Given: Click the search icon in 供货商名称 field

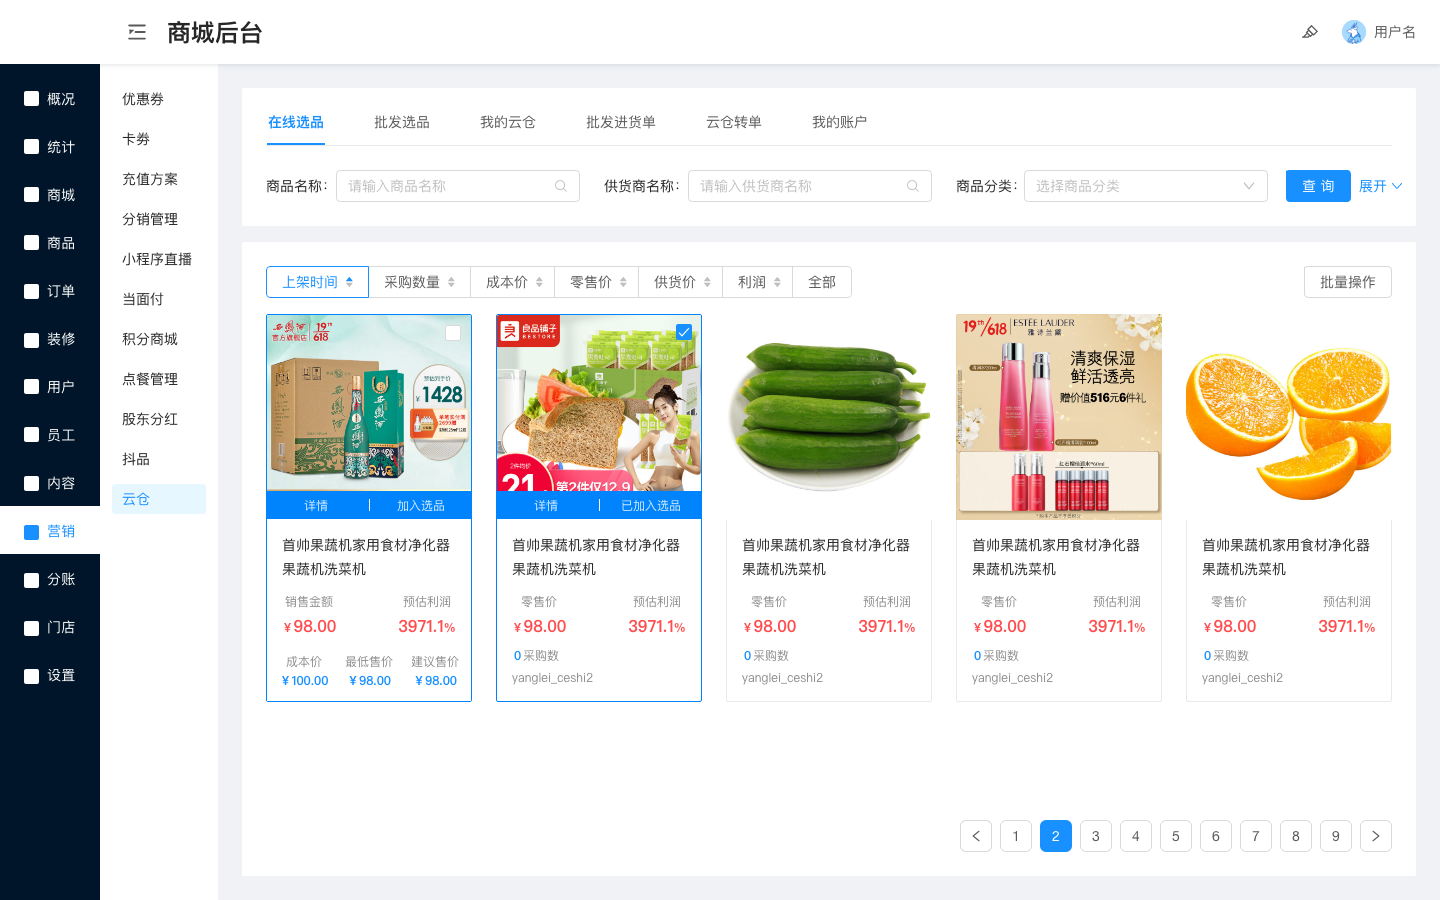Looking at the screenshot, I should (913, 186).
